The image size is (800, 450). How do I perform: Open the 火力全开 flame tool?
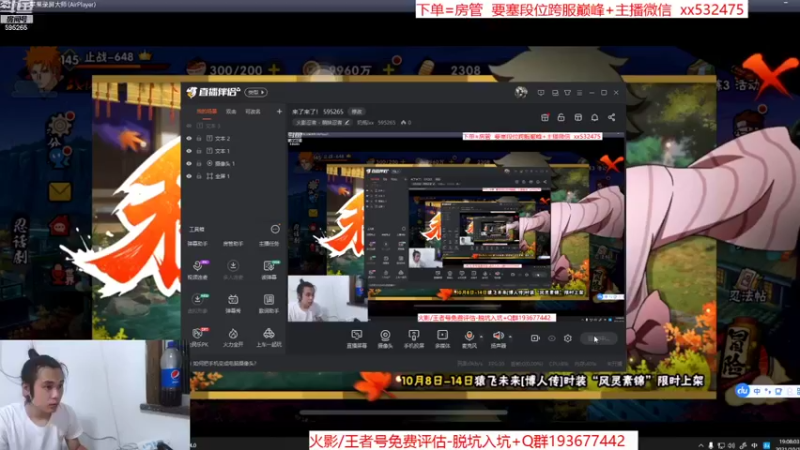(233, 337)
